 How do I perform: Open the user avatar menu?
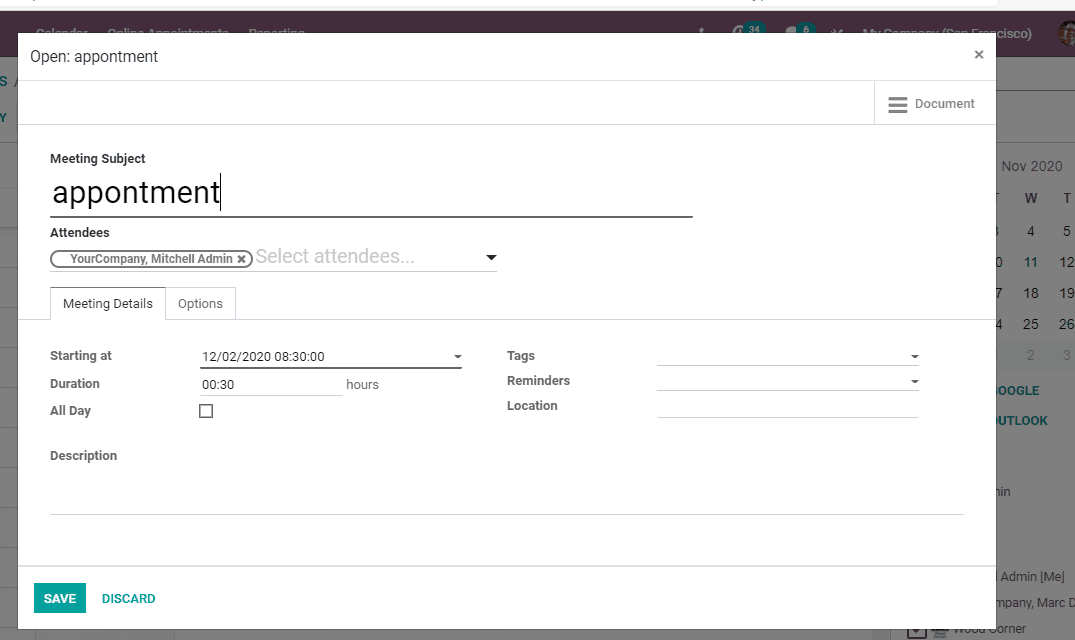click(1066, 32)
